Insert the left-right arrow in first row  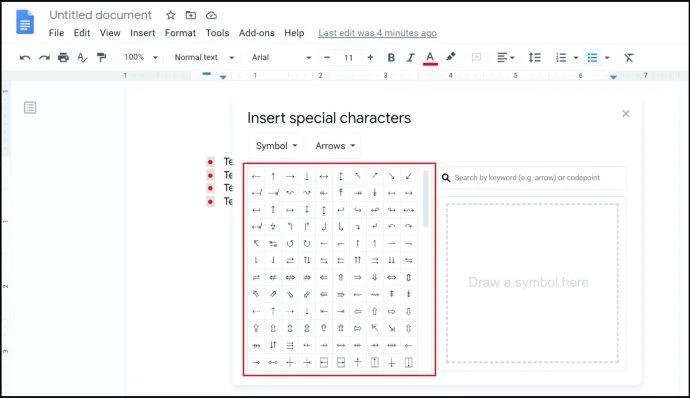(x=324, y=177)
